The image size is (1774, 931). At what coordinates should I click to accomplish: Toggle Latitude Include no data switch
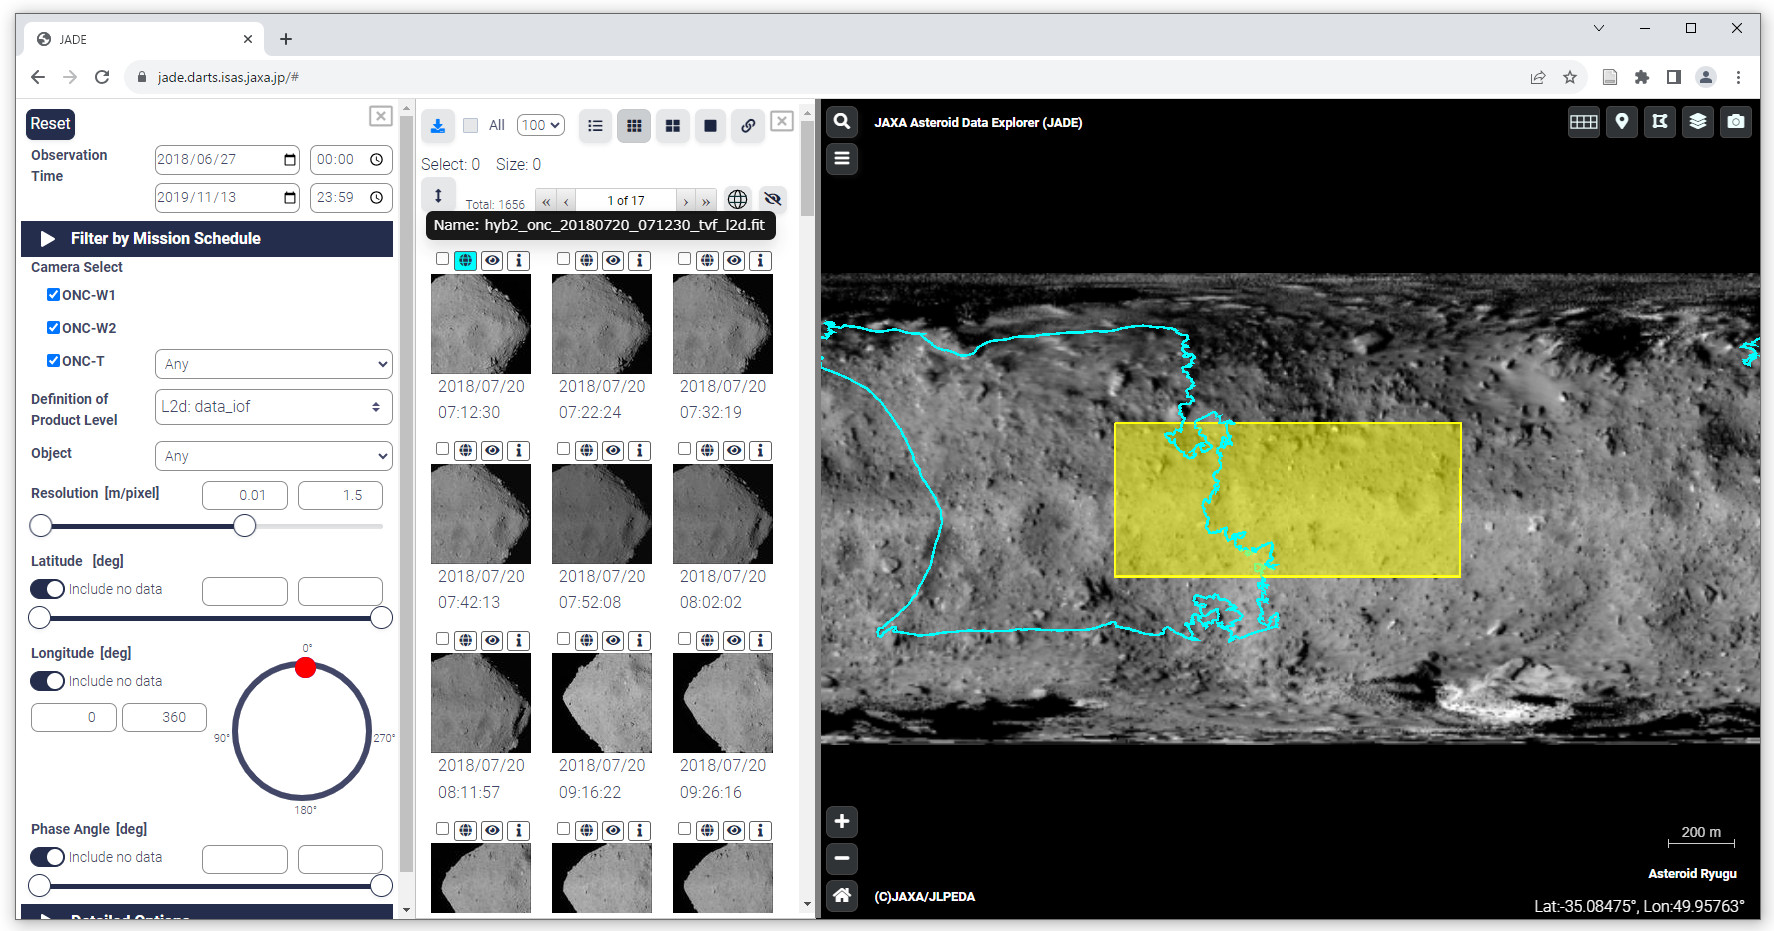(x=47, y=589)
